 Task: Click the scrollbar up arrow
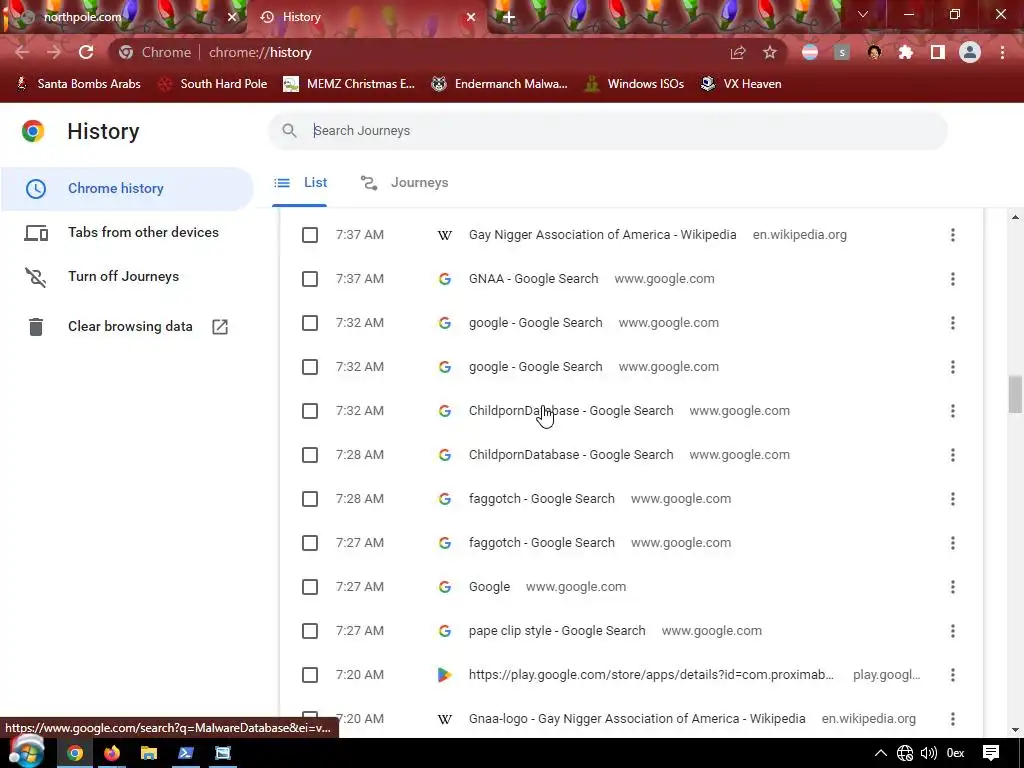click(1015, 217)
